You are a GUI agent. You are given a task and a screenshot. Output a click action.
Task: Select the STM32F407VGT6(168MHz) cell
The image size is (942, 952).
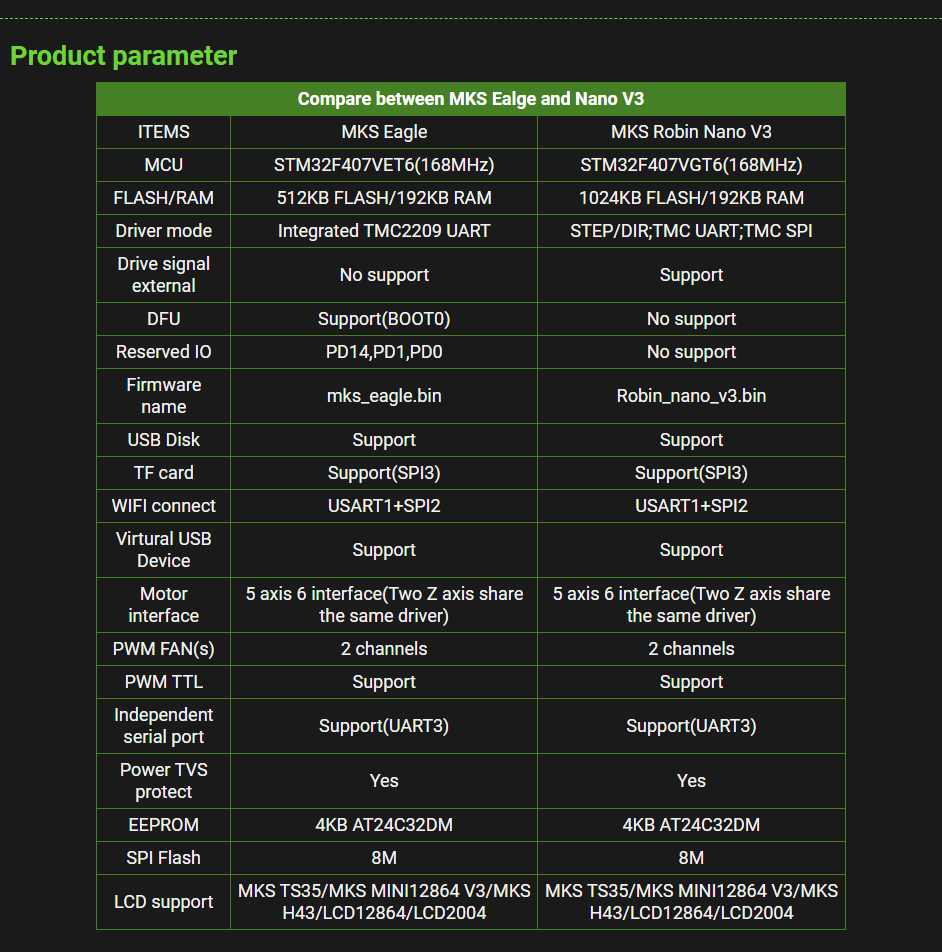(x=691, y=165)
